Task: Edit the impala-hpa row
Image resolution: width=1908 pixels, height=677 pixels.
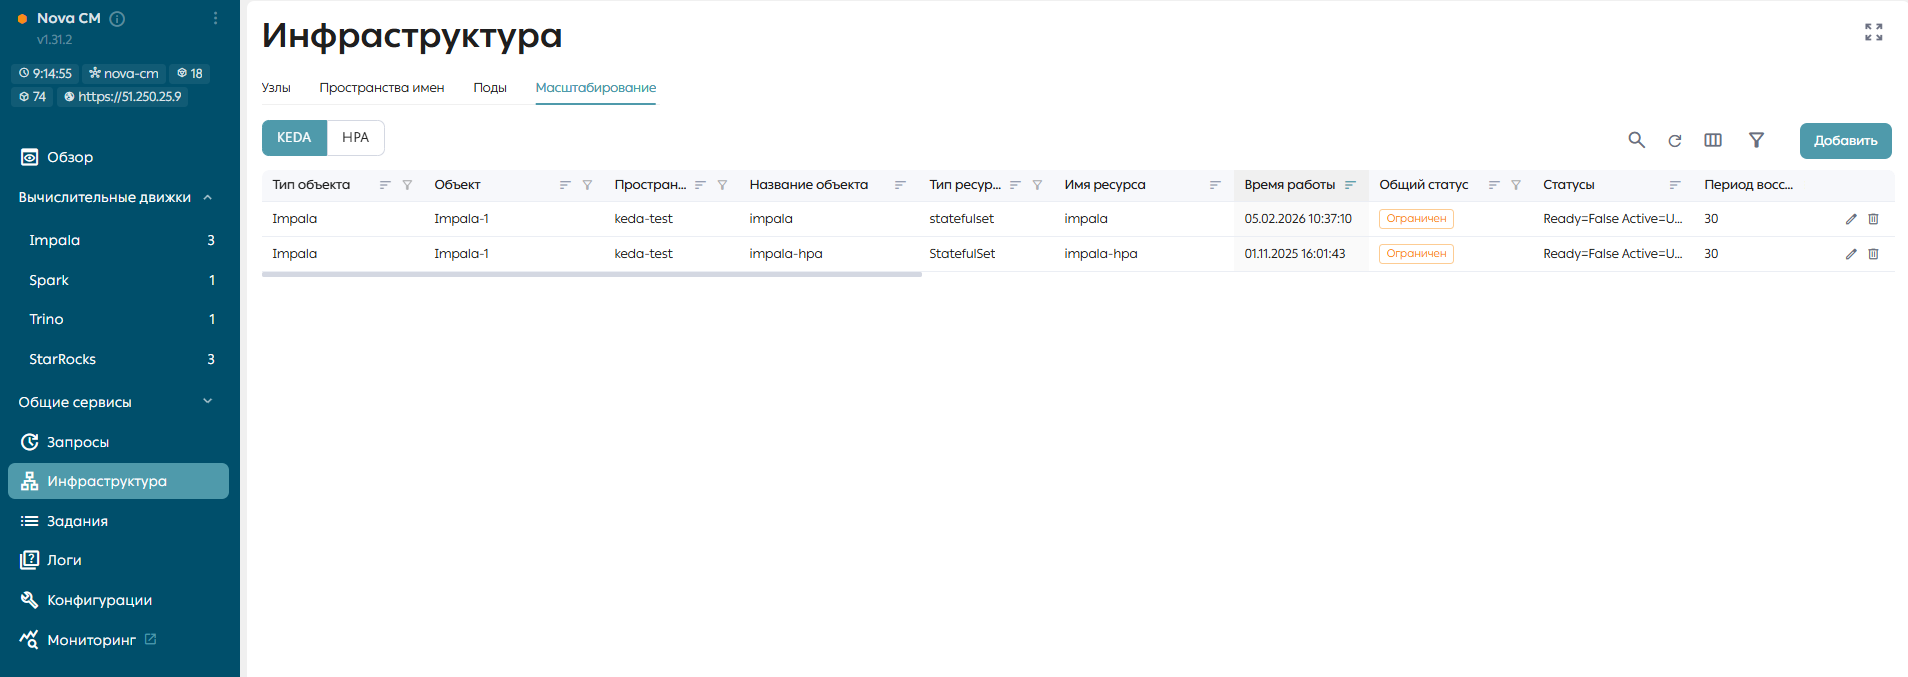Action: (1851, 254)
